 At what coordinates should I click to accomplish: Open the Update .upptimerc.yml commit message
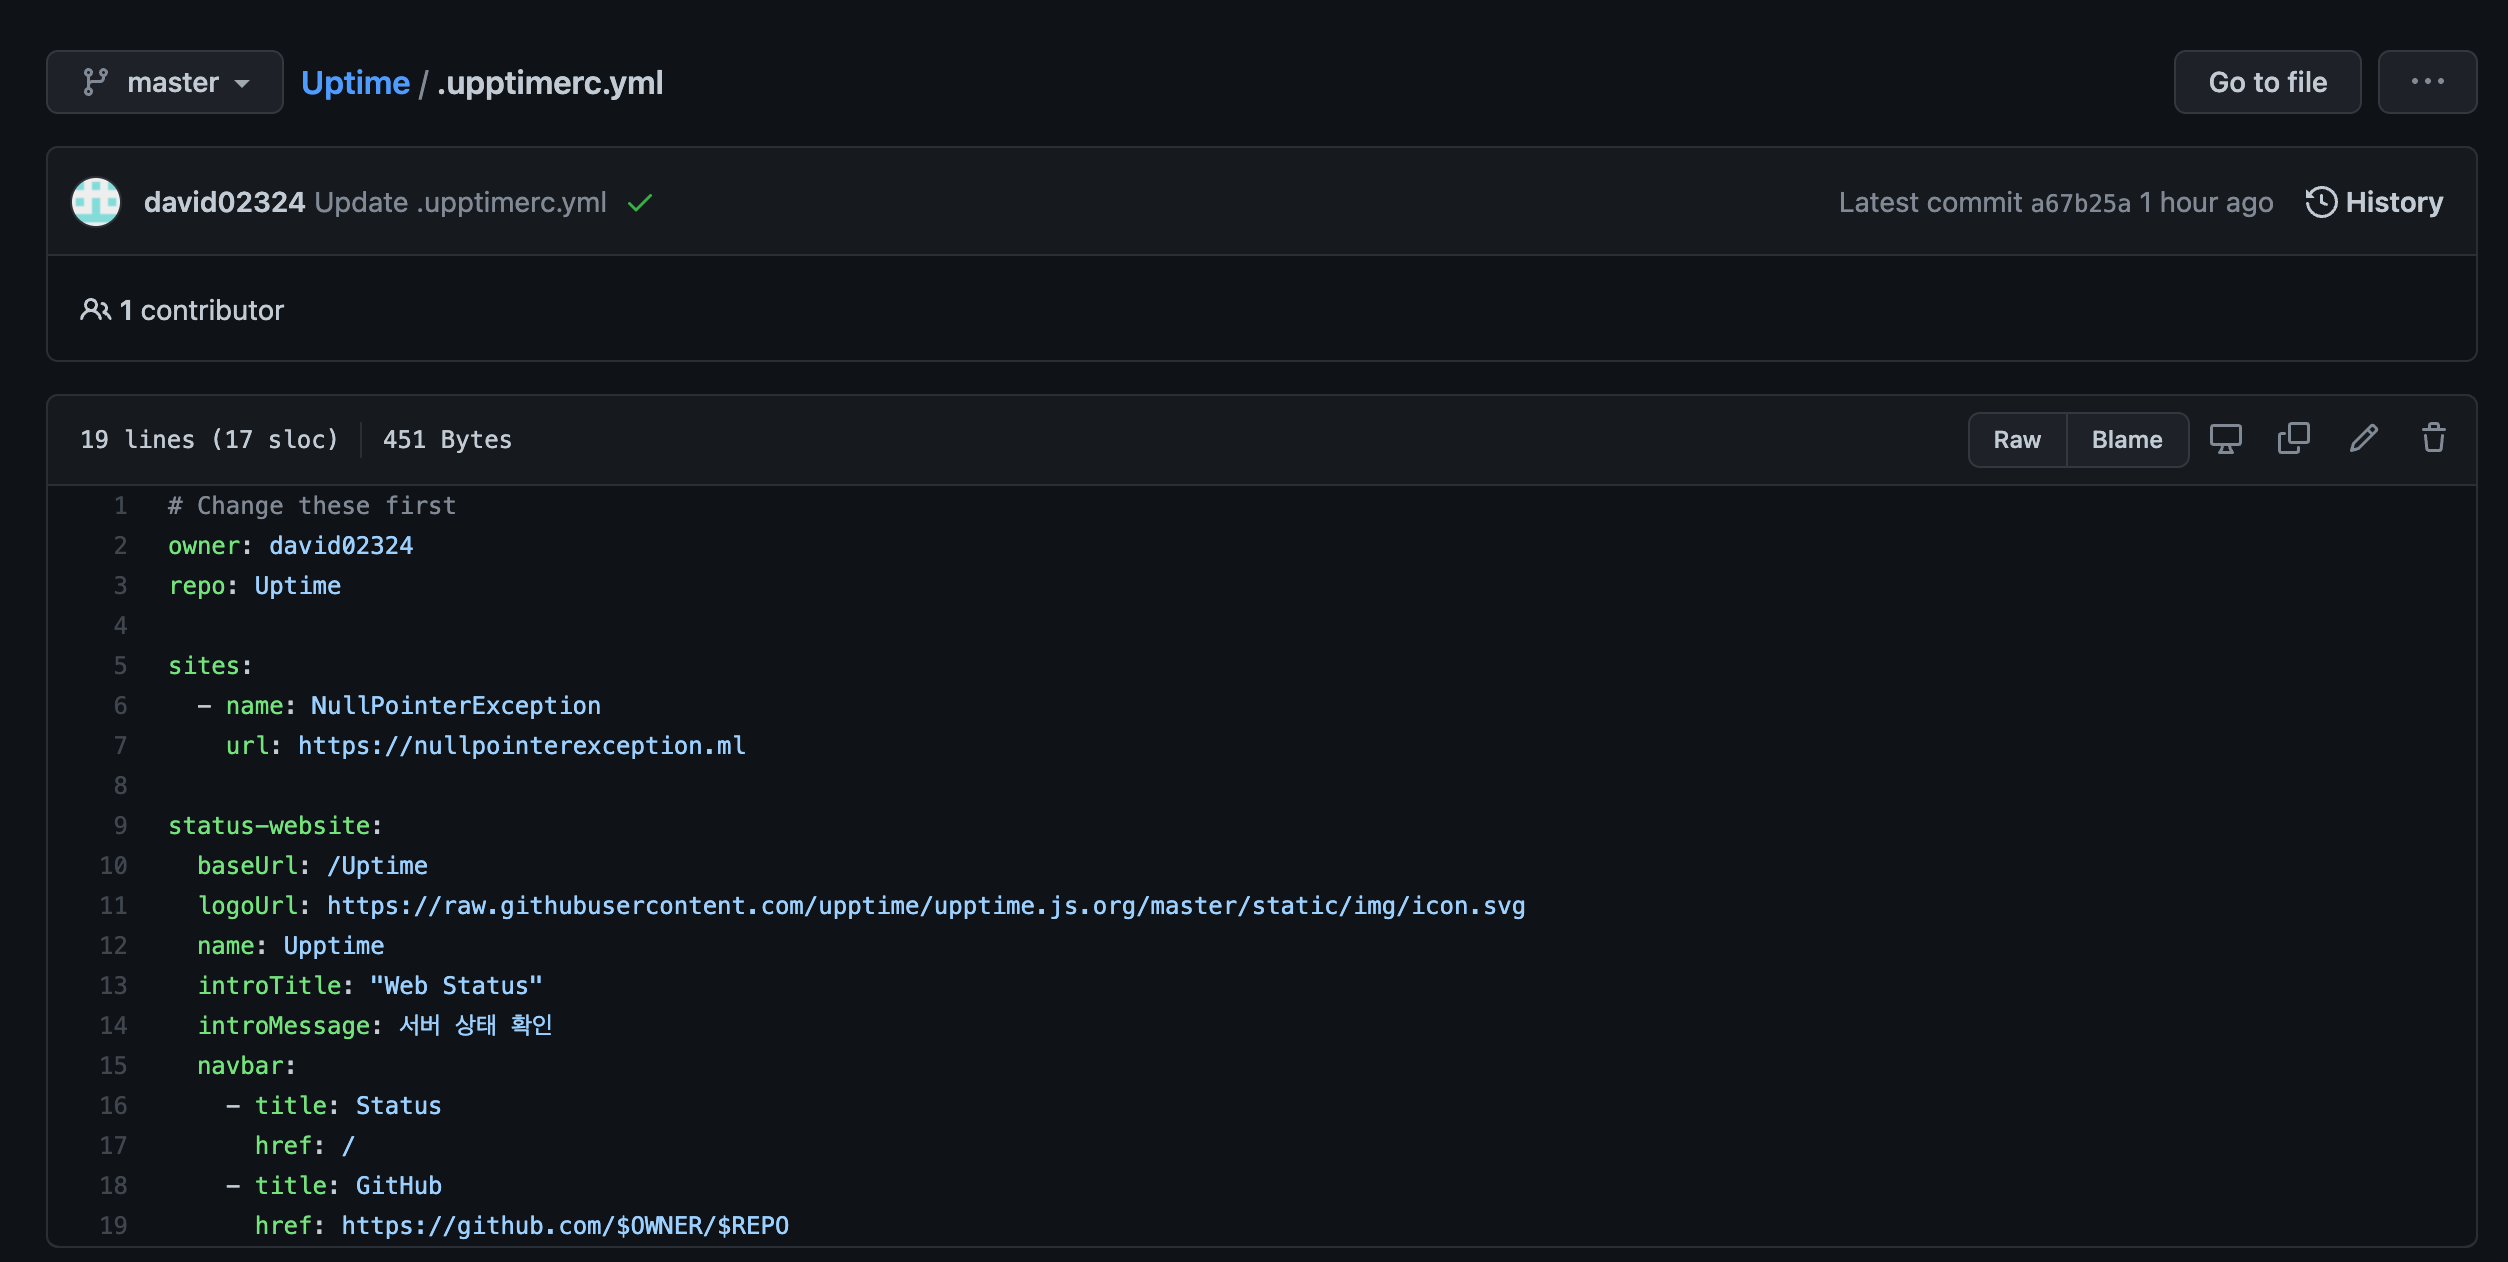pos(460,202)
